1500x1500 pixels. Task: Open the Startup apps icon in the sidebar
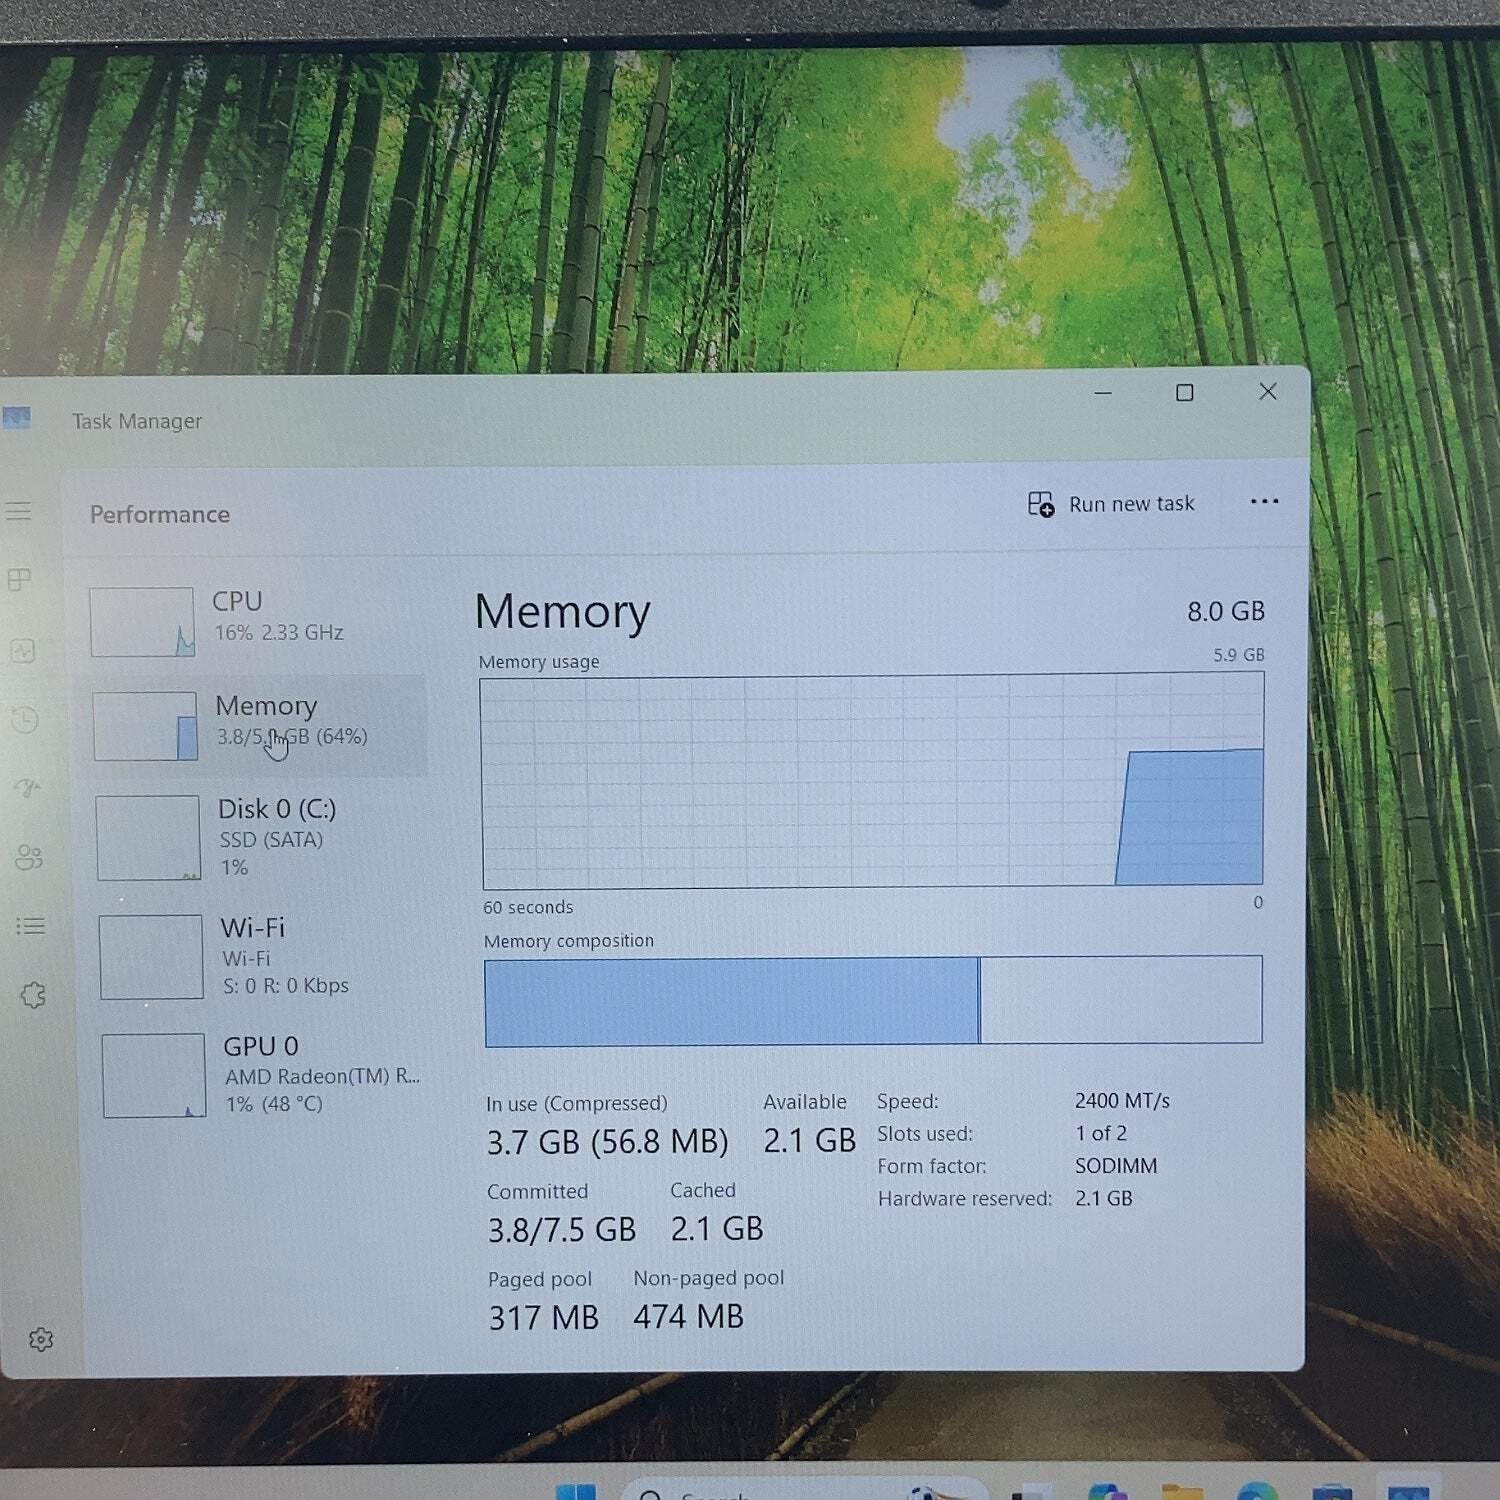tap(27, 788)
